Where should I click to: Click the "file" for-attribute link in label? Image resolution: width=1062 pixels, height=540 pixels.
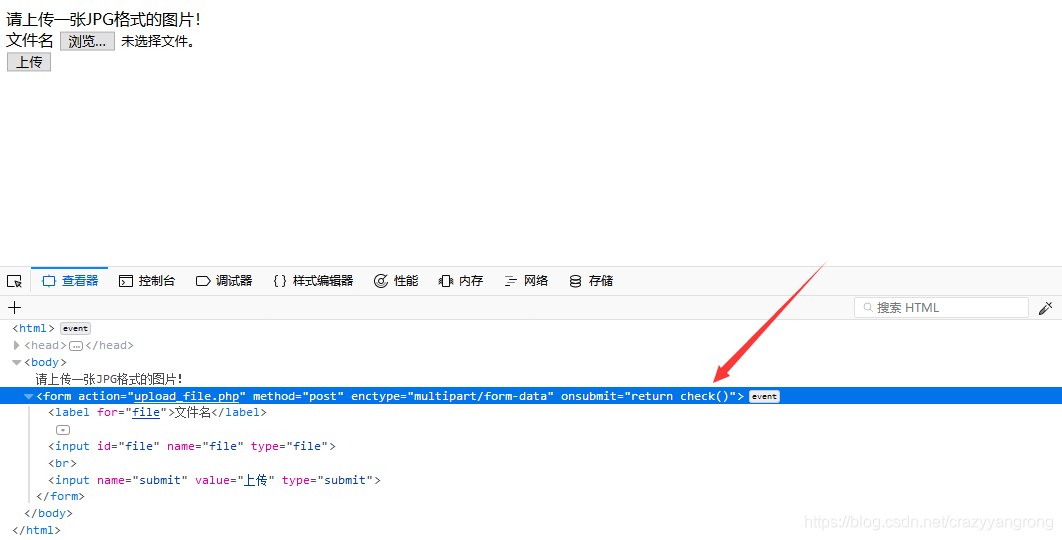[x=146, y=413]
